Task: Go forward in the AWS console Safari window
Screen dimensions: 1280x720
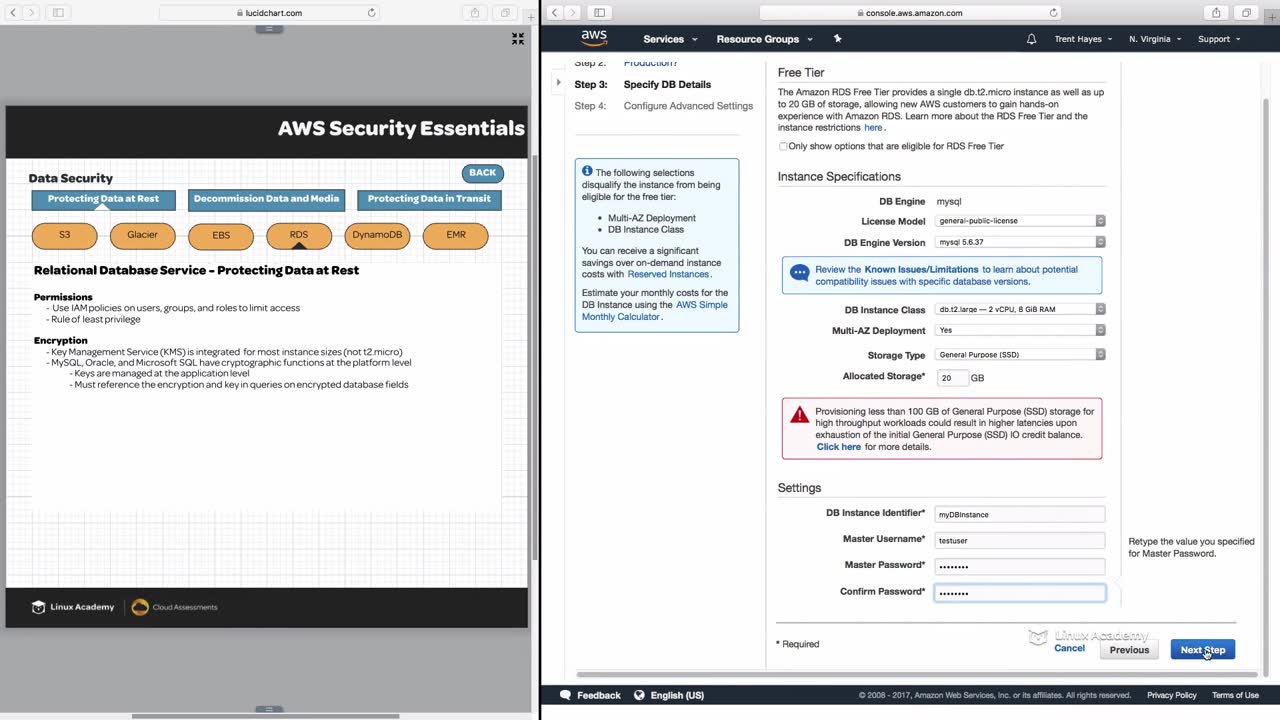Action: click(x=573, y=13)
